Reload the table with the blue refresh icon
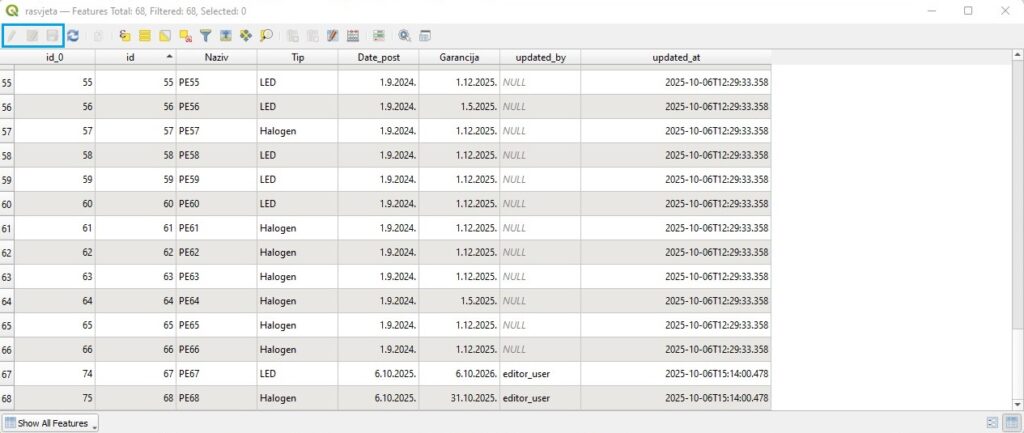 (x=72, y=36)
